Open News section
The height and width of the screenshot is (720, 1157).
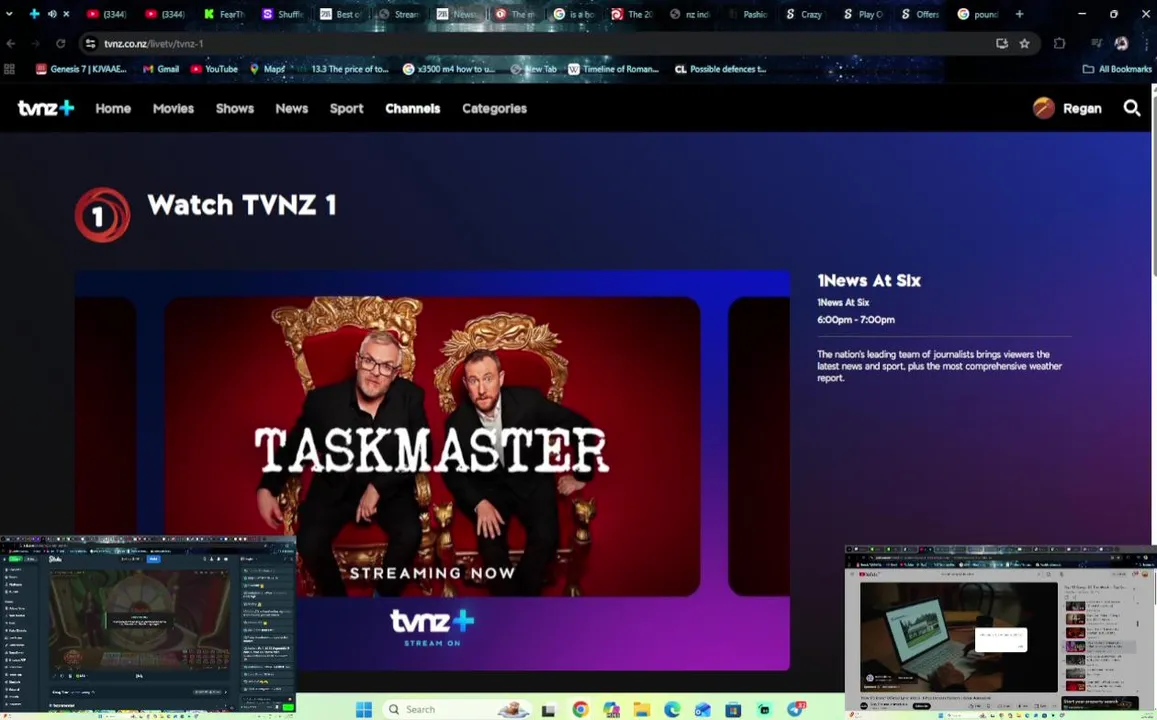[291, 108]
